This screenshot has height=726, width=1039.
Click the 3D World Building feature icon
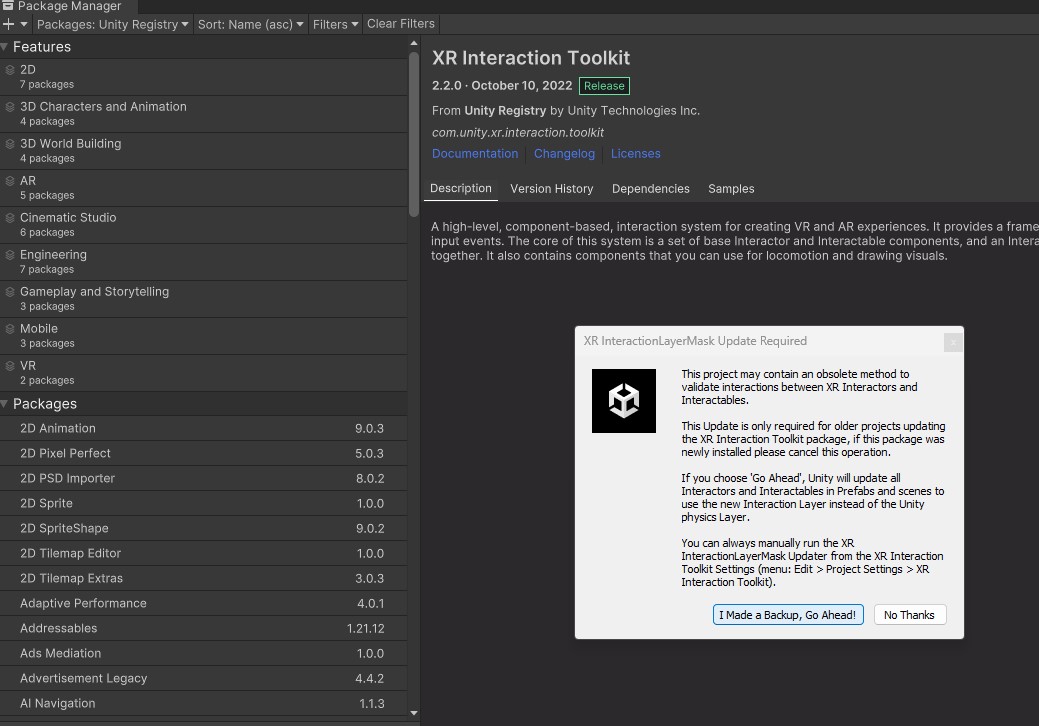[10, 144]
